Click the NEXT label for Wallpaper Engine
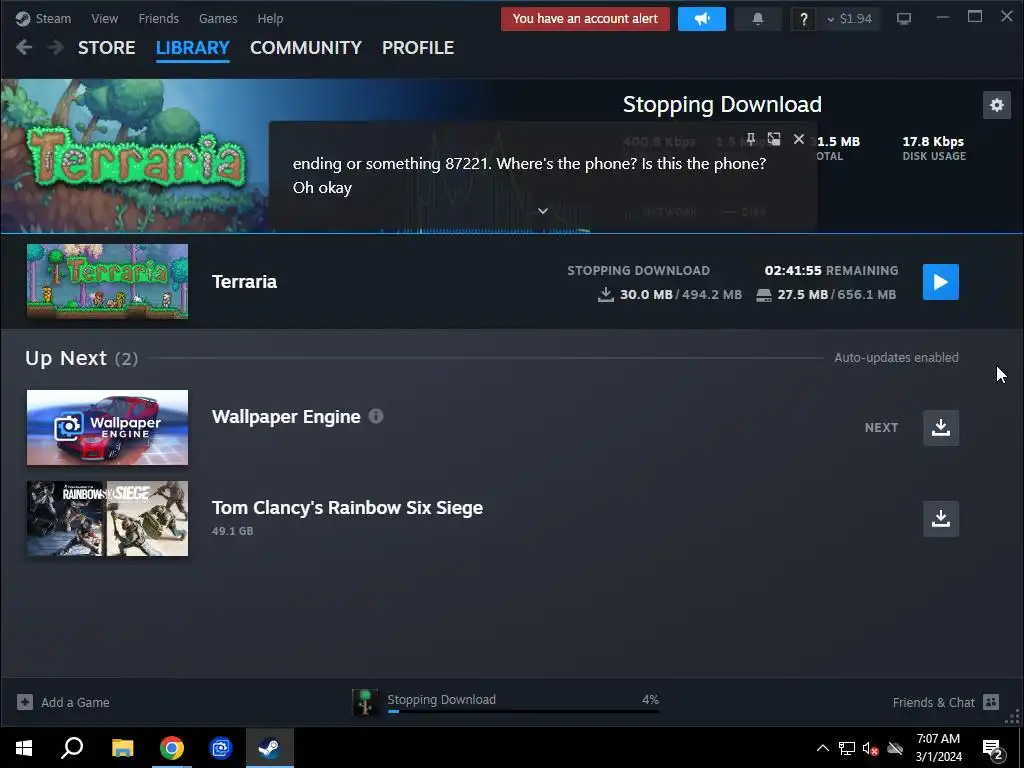Screen dimensions: 1024x768 pyautogui.click(x=881, y=428)
